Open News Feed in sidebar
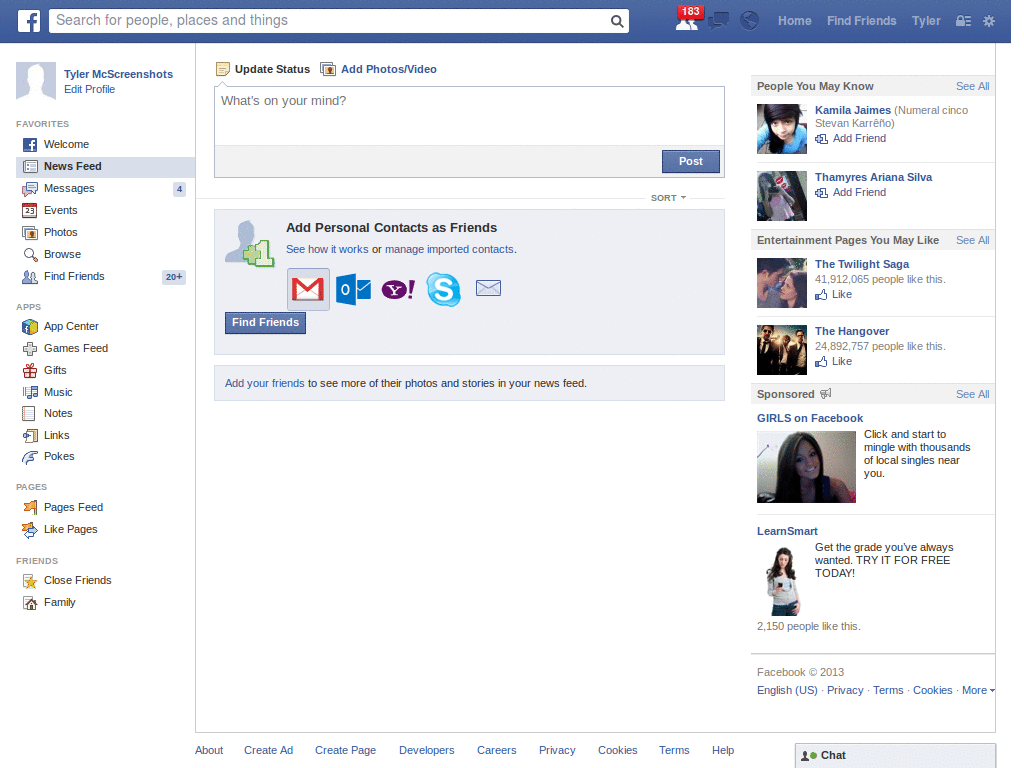The width and height of the screenshot is (1024, 768). point(105,167)
